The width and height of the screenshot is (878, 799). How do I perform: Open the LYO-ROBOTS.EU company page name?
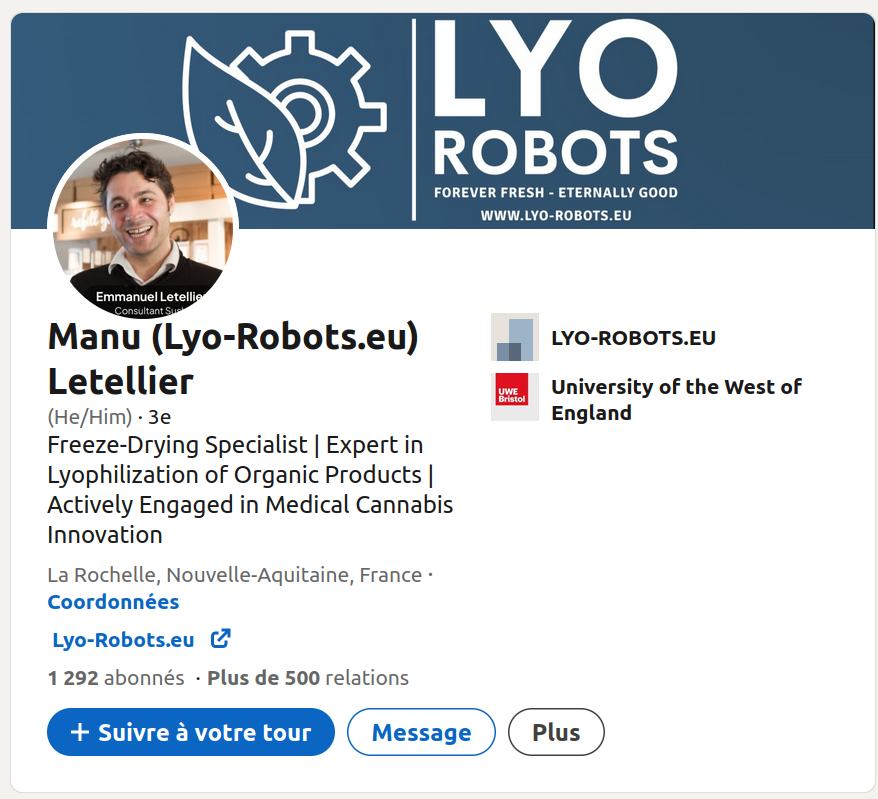tap(633, 338)
